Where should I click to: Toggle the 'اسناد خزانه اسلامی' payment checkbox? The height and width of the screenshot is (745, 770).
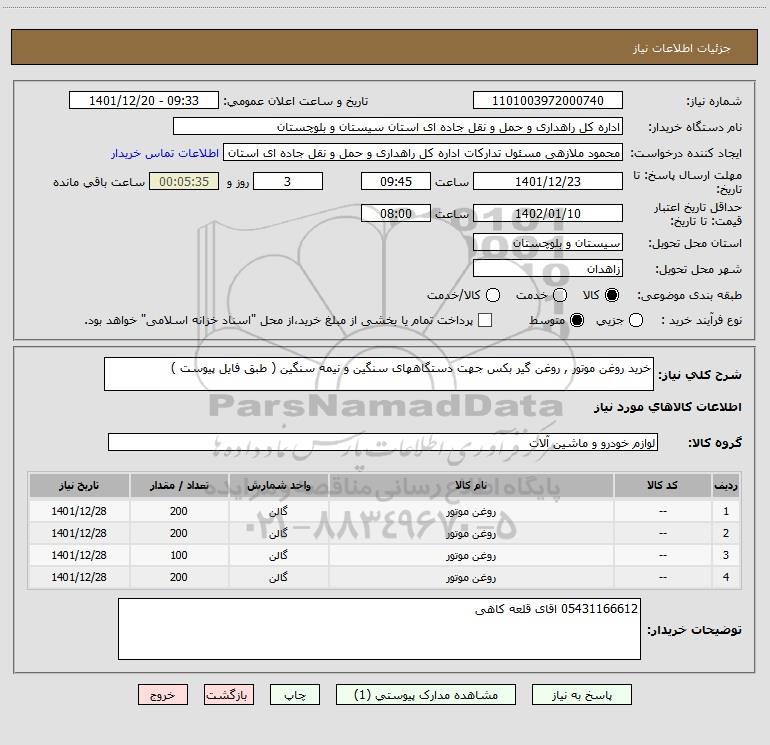[x=485, y=320]
